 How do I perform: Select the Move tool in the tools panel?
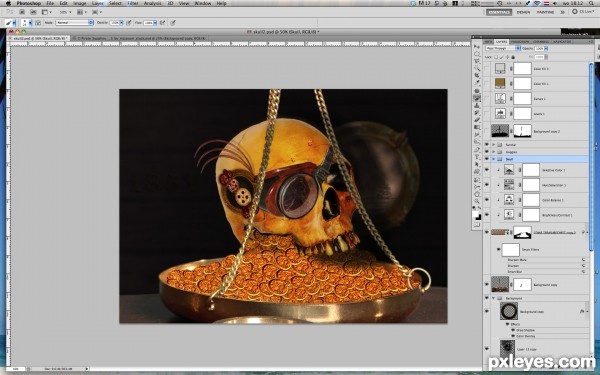click(477, 46)
